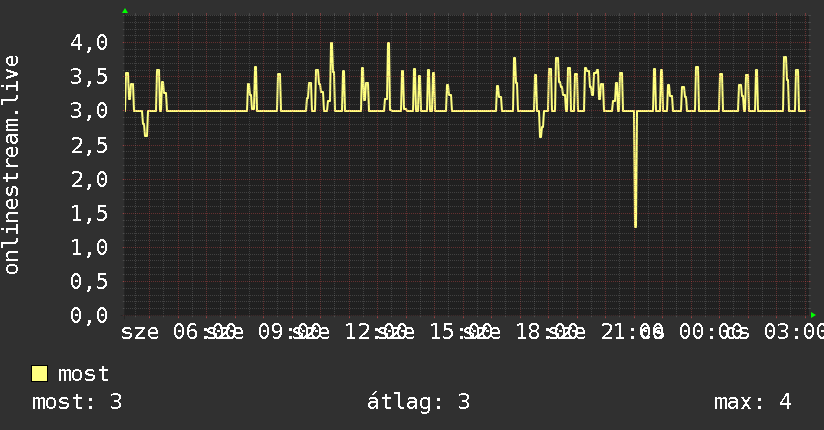824x430 pixels.
Task: Click the 0,0 y-axis label
Action: click(89, 315)
